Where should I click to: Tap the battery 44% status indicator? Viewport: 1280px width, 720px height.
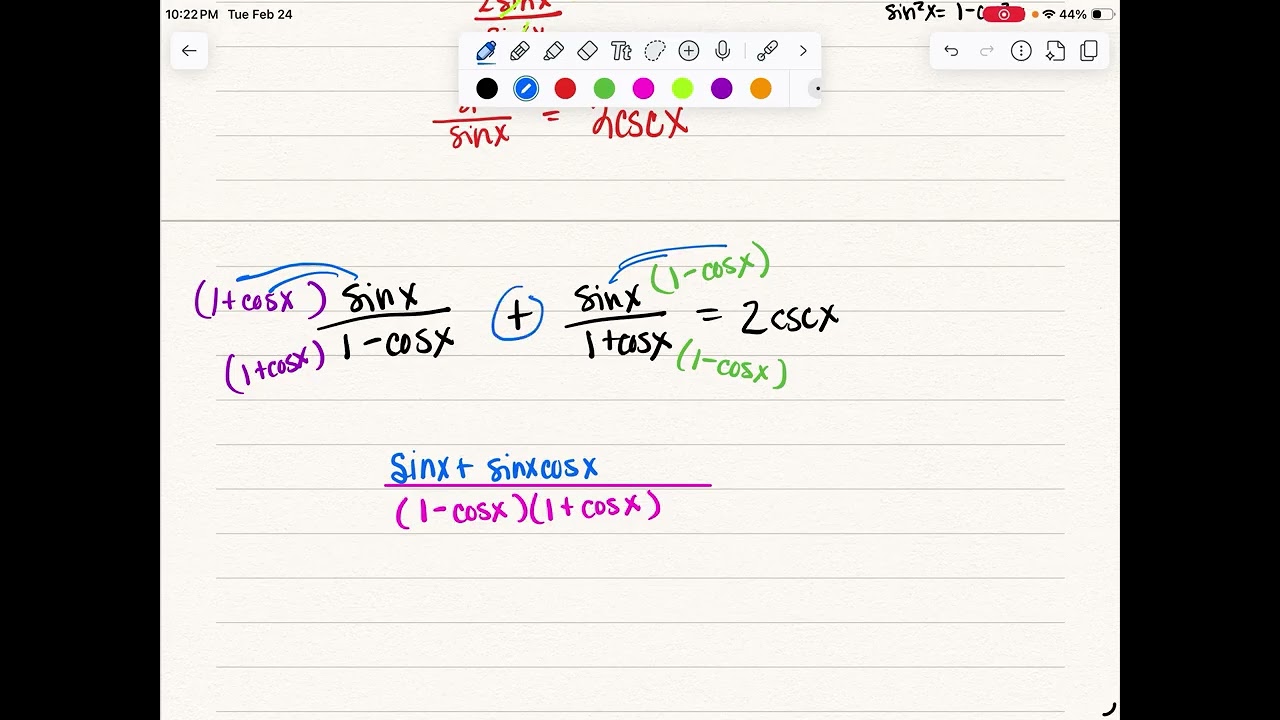(1087, 14)
